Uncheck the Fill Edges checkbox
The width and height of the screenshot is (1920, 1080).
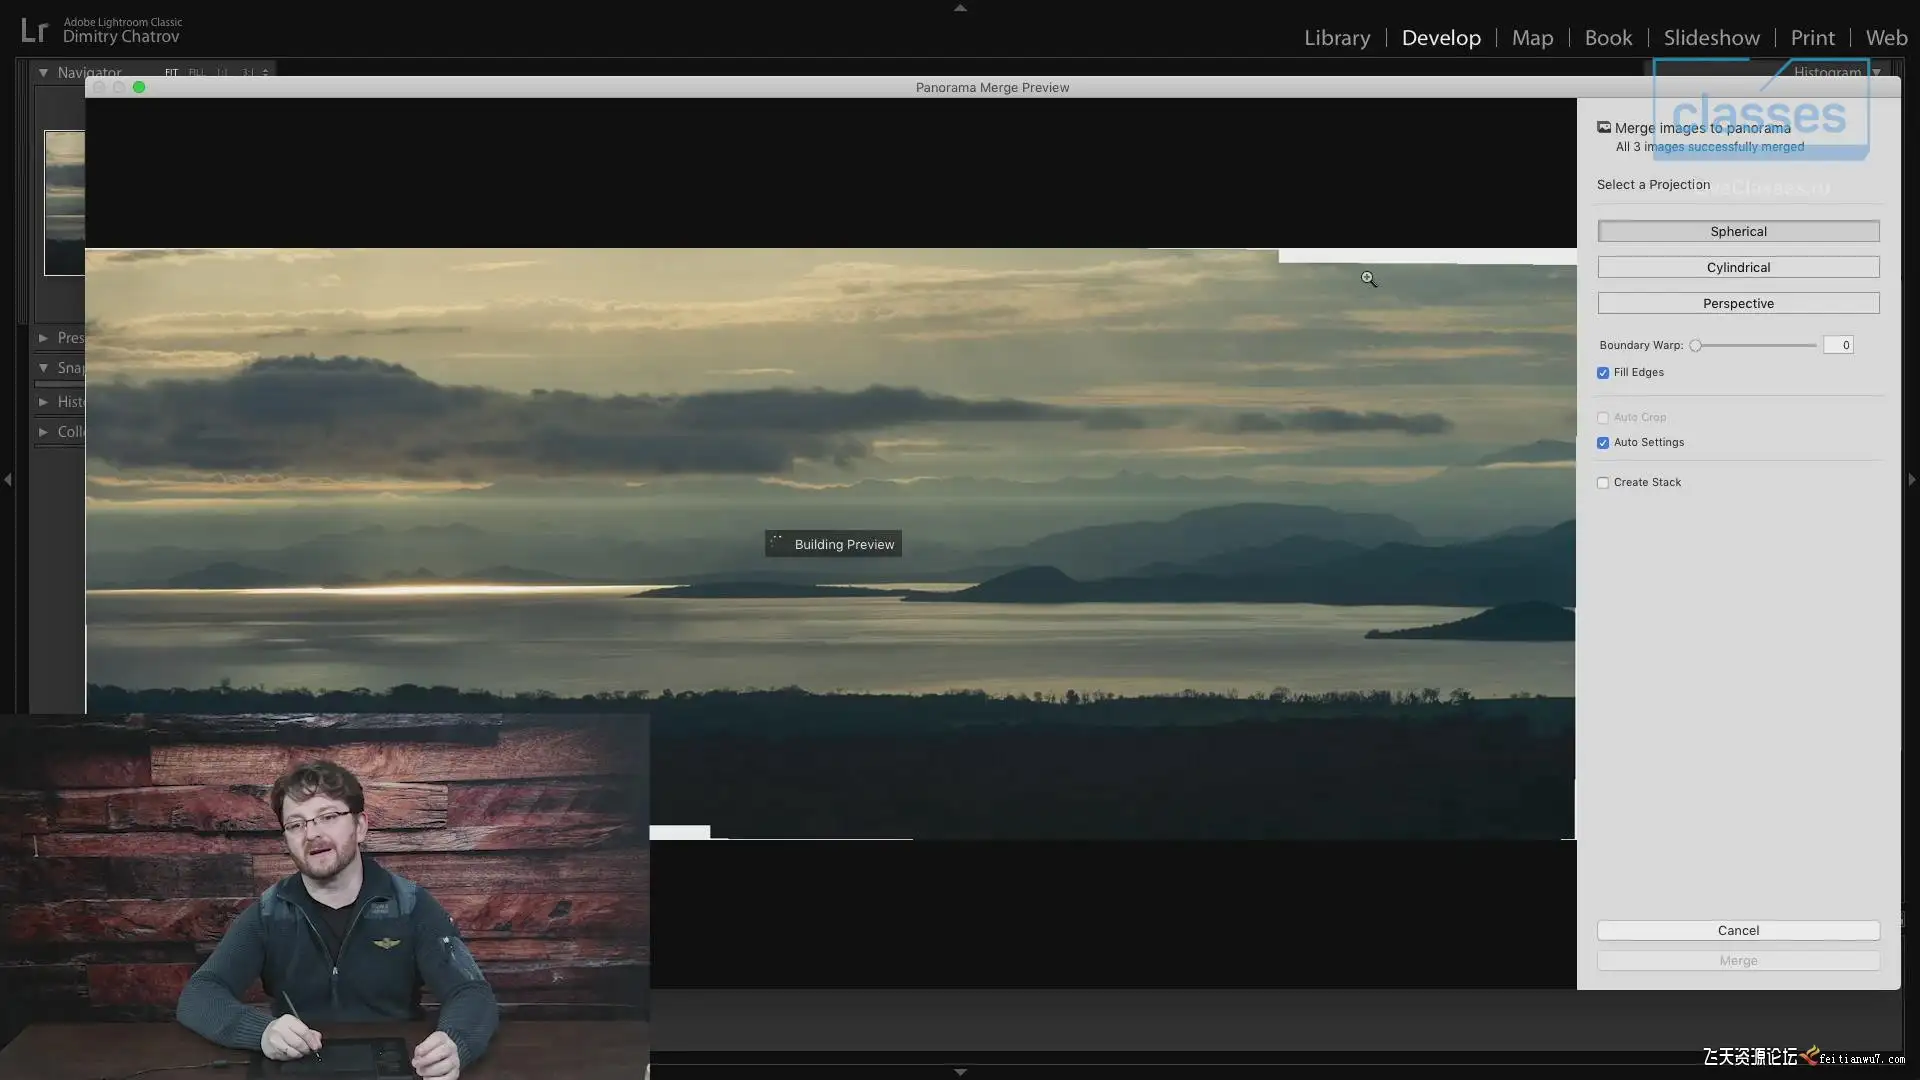(x=1603, y=373)
